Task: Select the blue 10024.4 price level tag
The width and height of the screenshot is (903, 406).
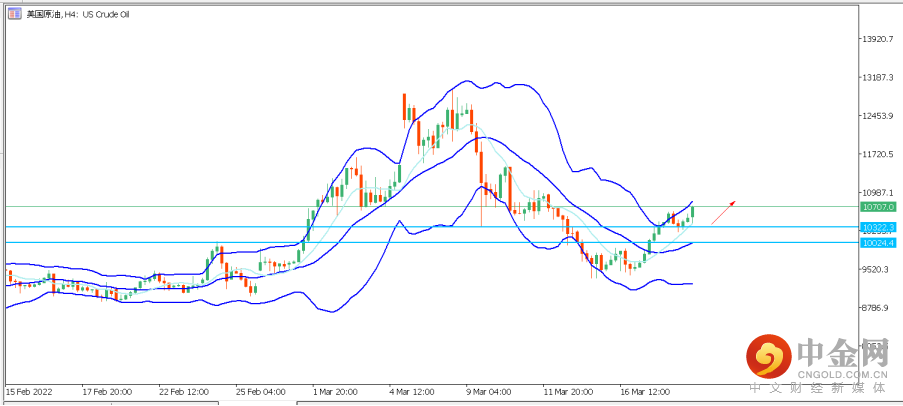Action: point(877,243)
